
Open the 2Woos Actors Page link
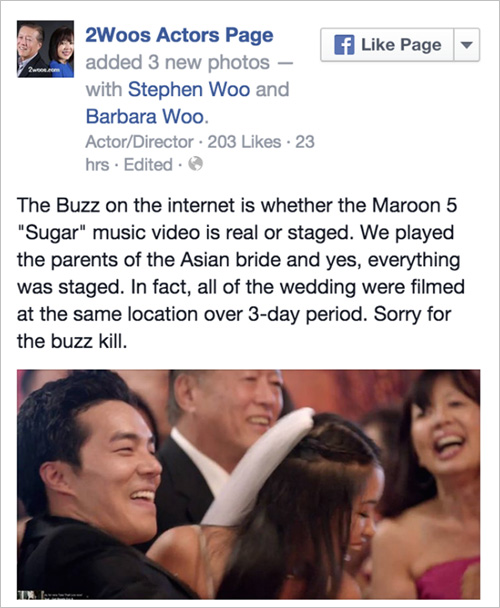(x=179, y=35)
